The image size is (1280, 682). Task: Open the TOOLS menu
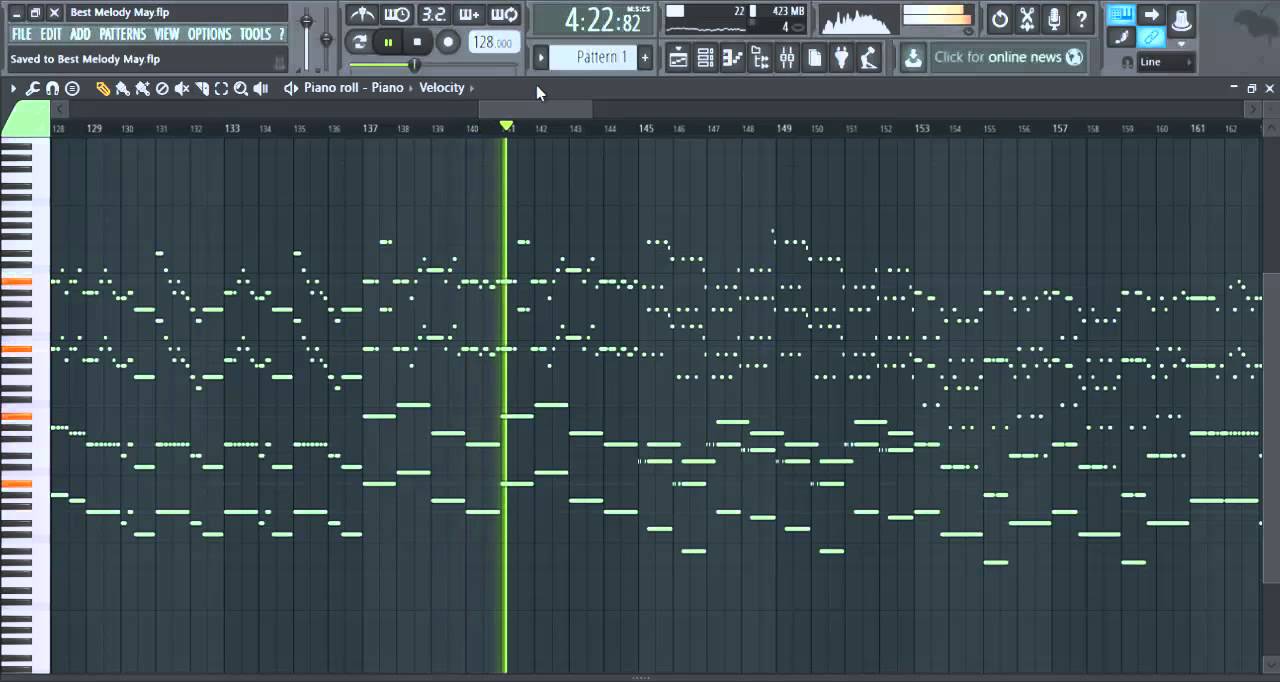click(255, 34)
